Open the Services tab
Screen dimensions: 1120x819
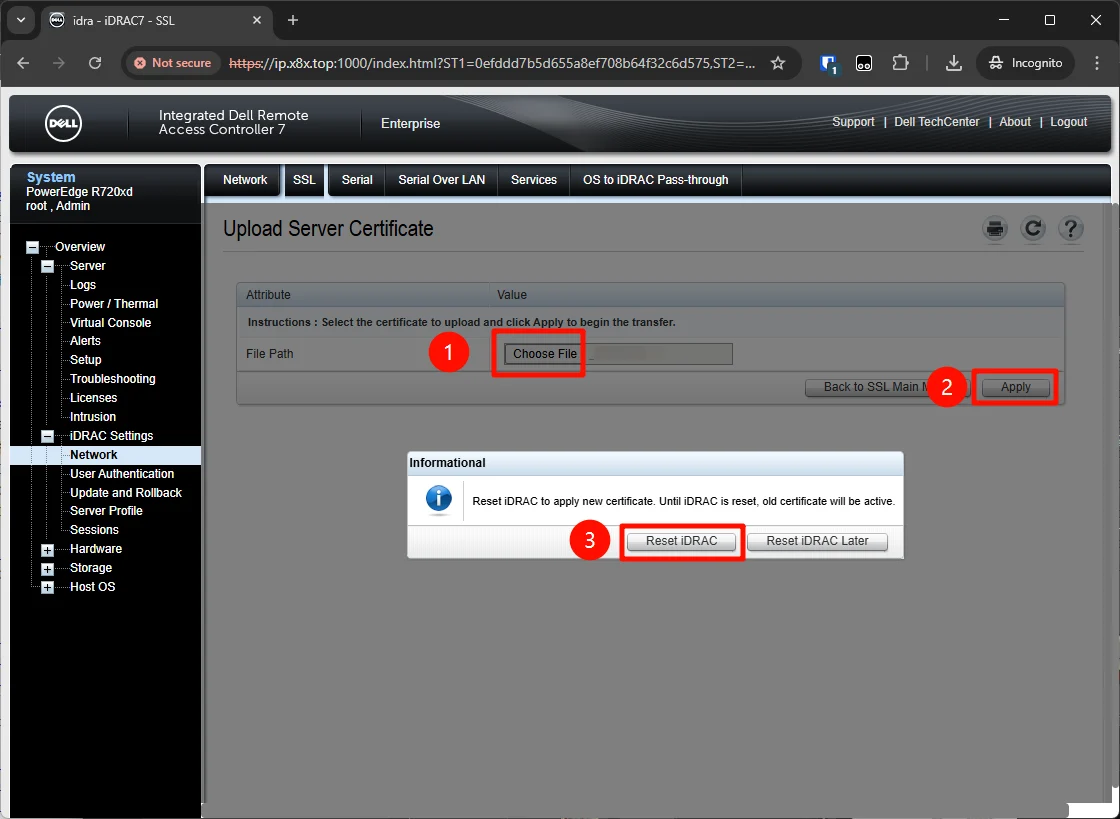[534, 180]
